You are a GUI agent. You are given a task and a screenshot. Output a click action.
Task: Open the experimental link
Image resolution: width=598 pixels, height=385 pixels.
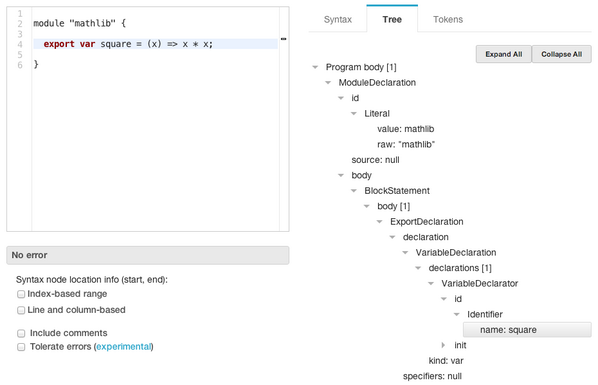124,346
